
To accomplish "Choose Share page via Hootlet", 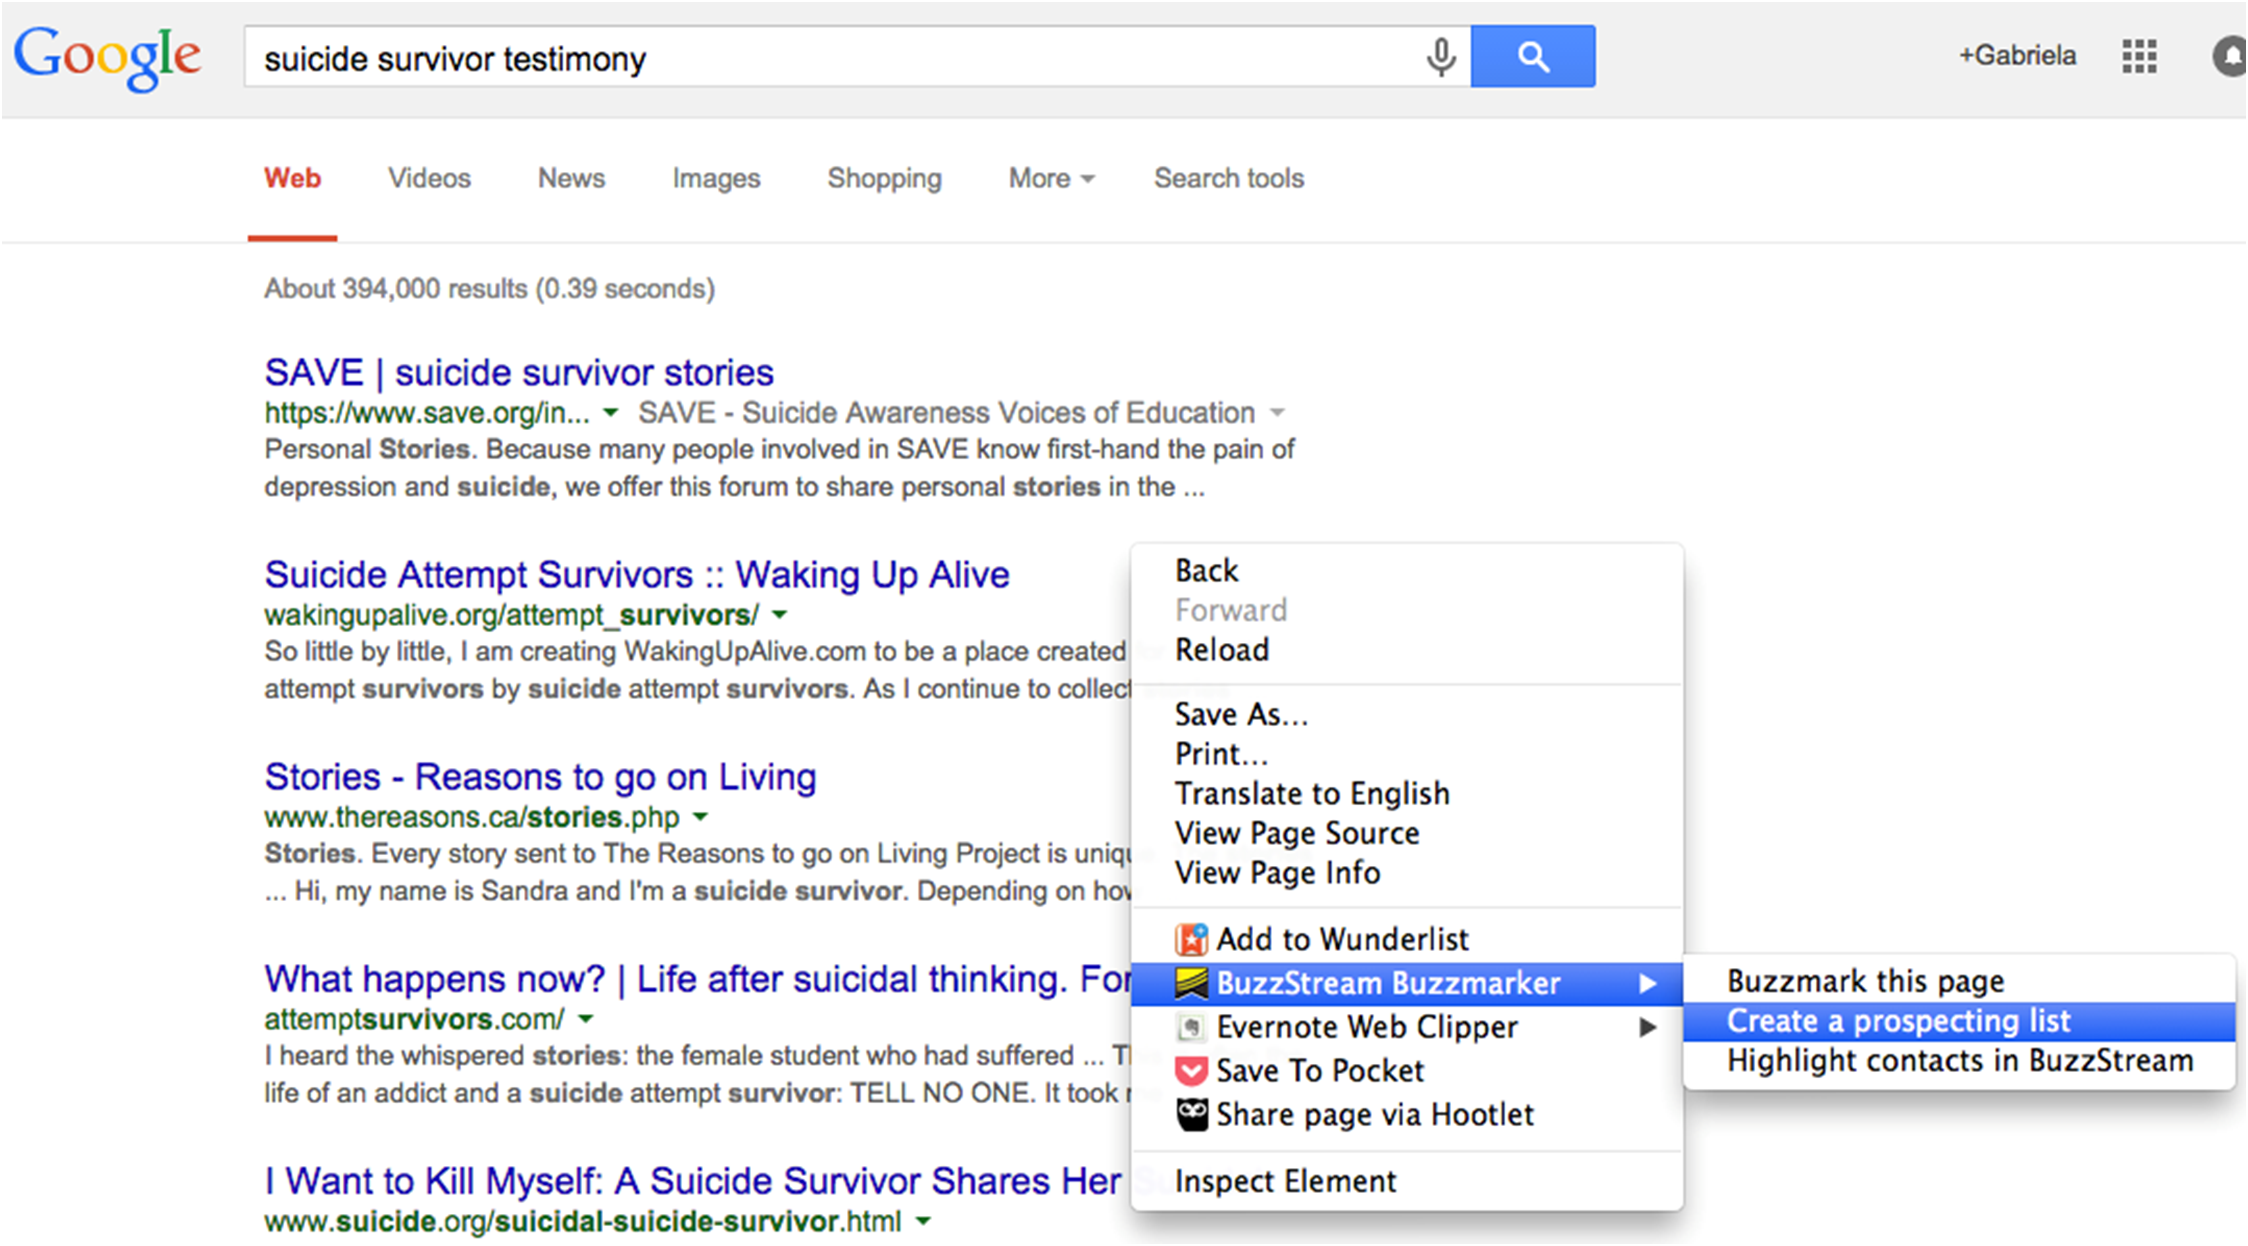I will [1374, 1114].
